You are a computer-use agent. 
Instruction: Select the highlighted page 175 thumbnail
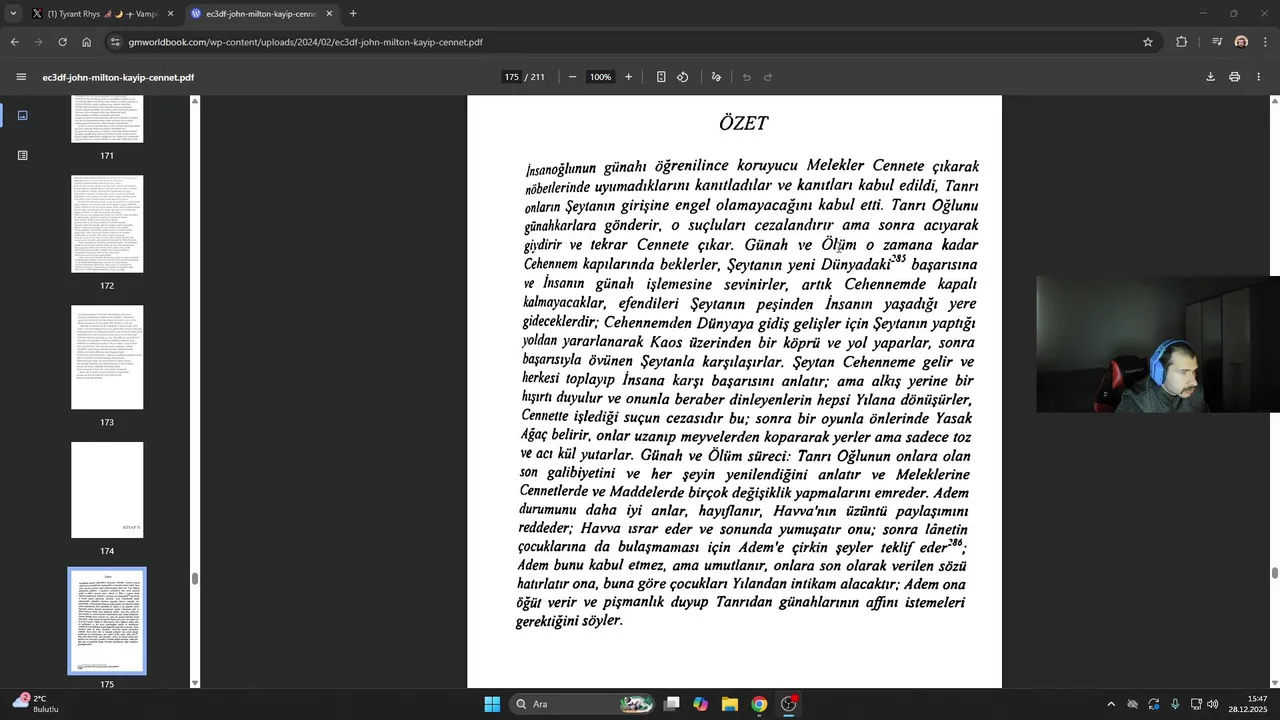pyautogui.click(x=107, y=621)
